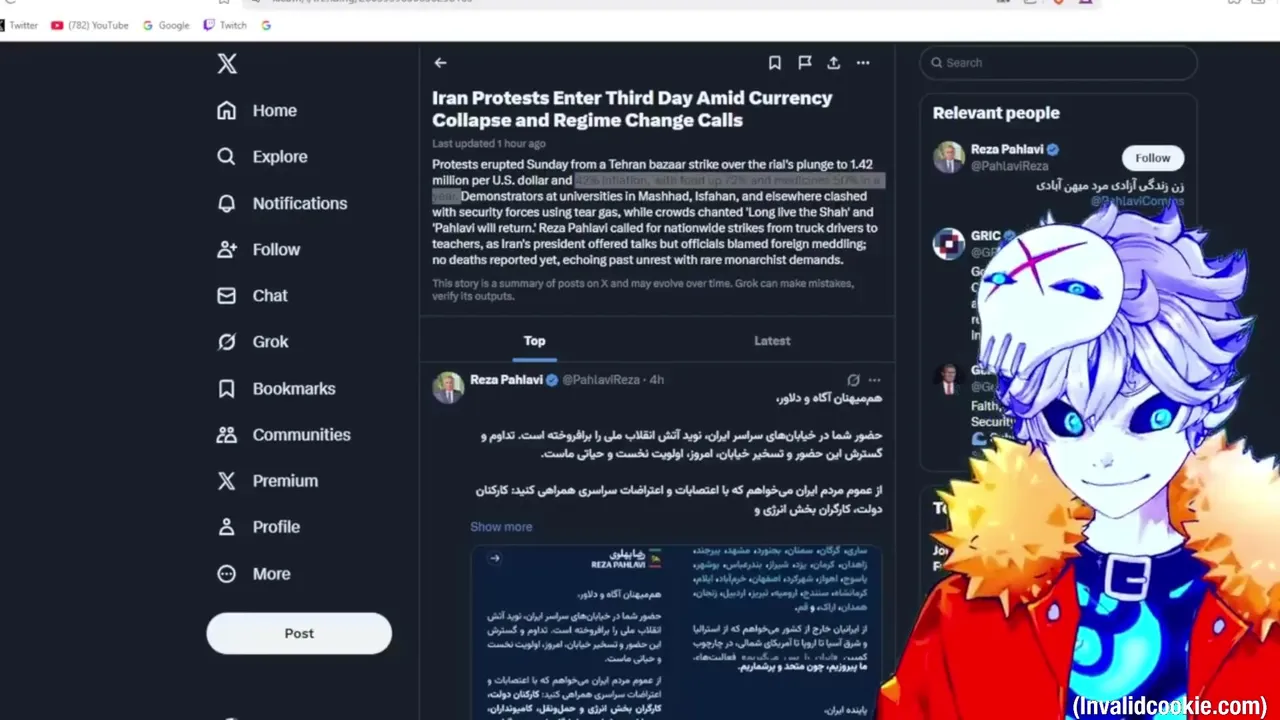Click the Twitch bookmark favicon

pos(208,25)
